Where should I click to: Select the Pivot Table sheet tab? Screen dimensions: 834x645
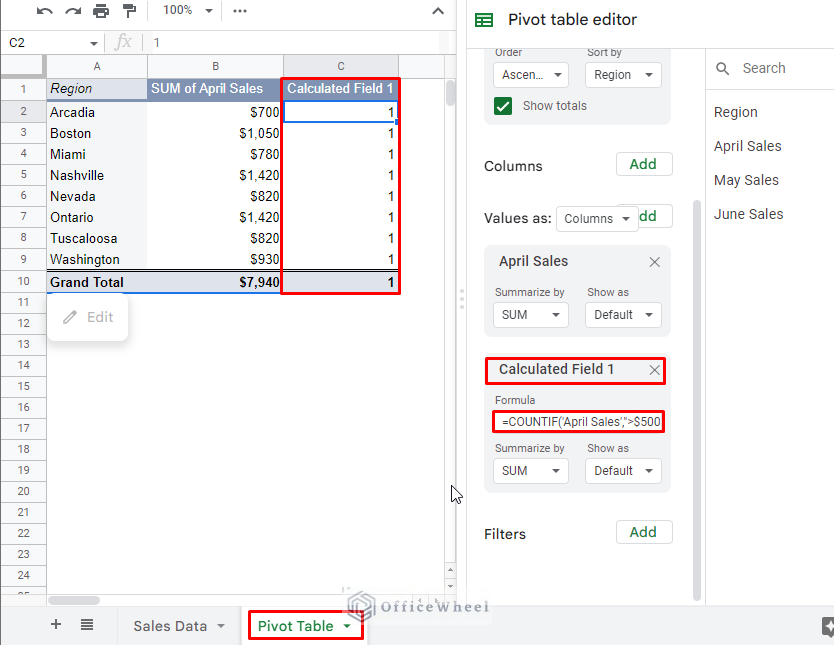pos(304,626)
